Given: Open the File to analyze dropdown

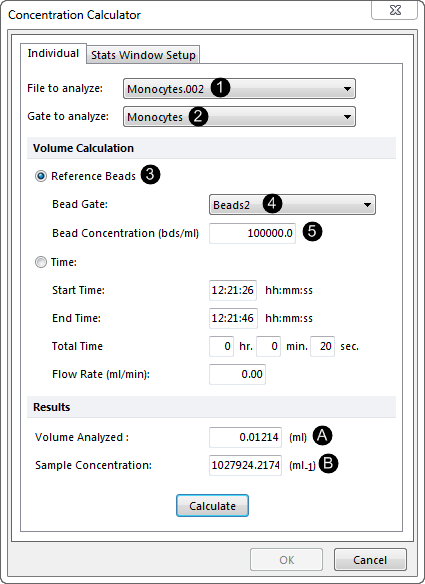Looking at the screenshot, I should coord(239,89).
